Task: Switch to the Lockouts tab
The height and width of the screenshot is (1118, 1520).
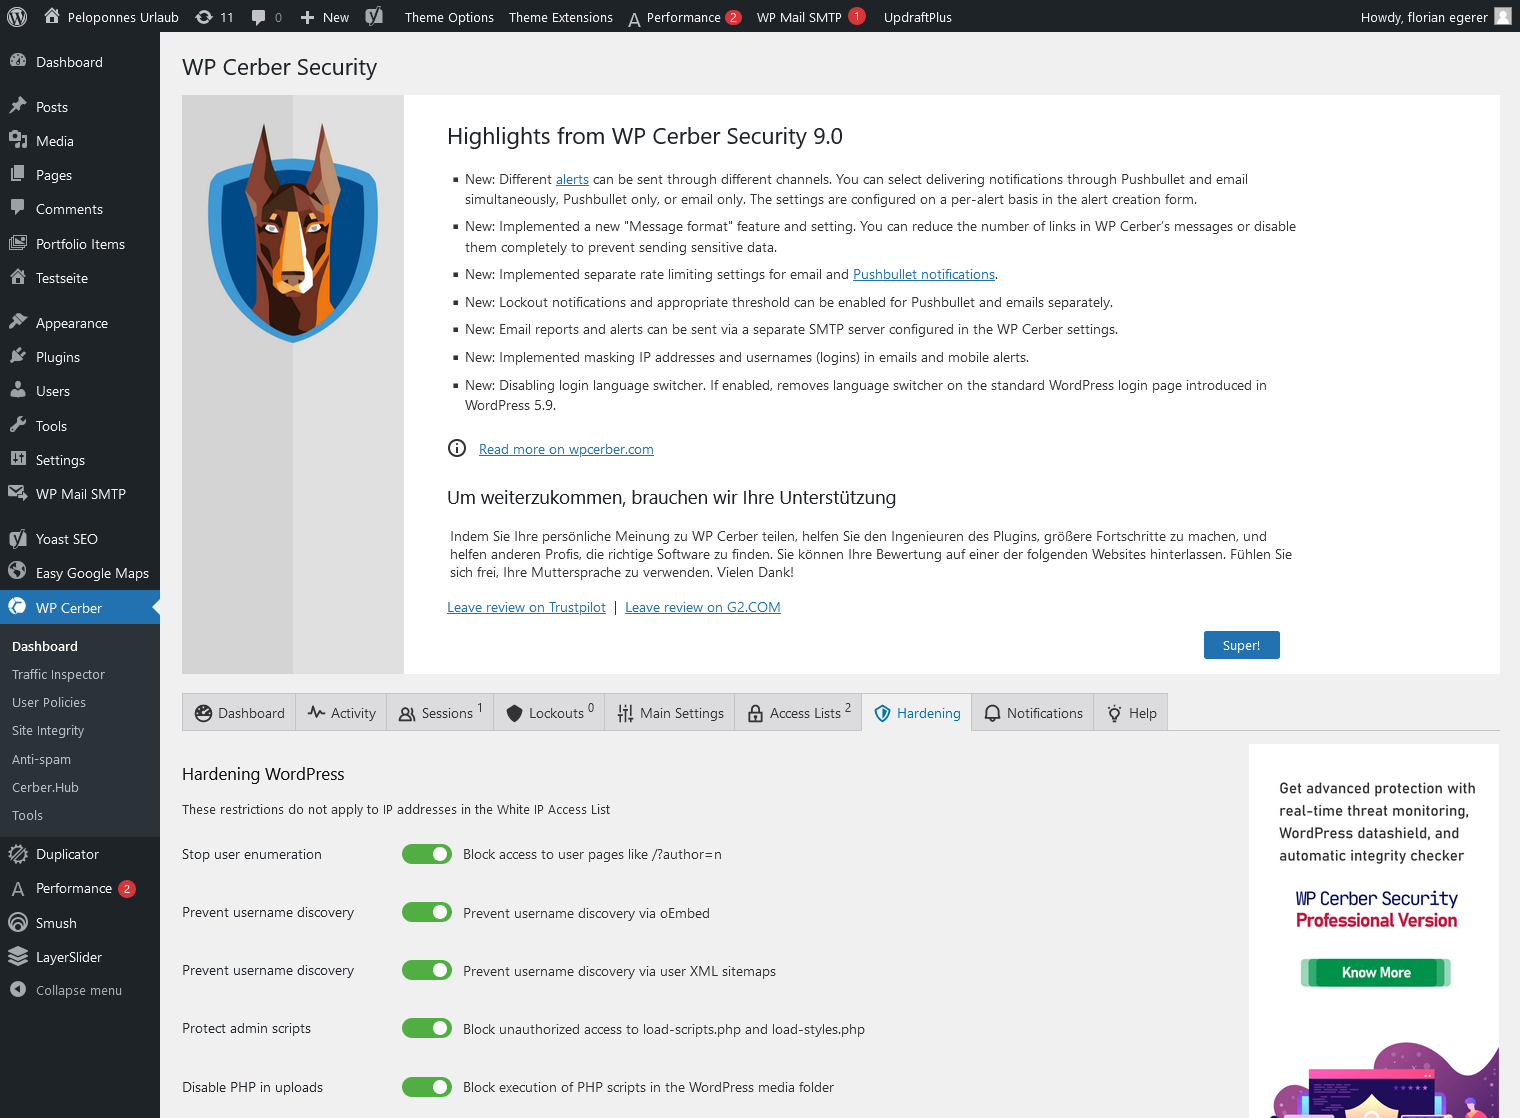Action: (549, 713)
